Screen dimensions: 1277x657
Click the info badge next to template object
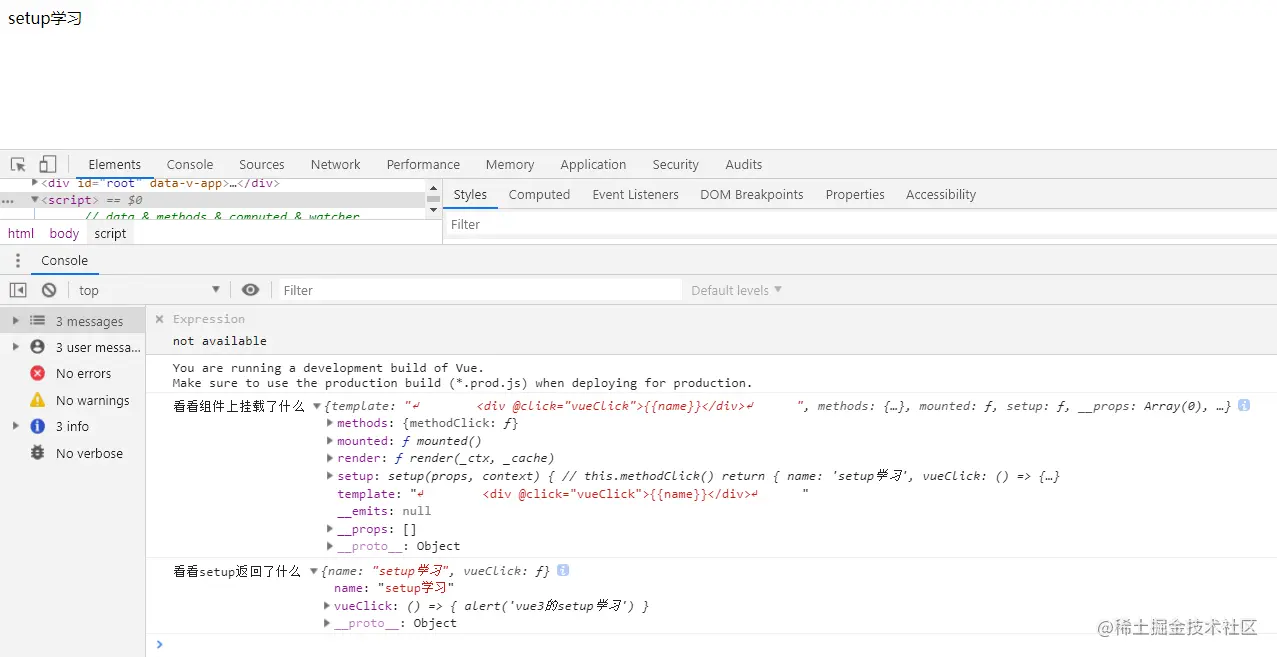coord(1244,406)
